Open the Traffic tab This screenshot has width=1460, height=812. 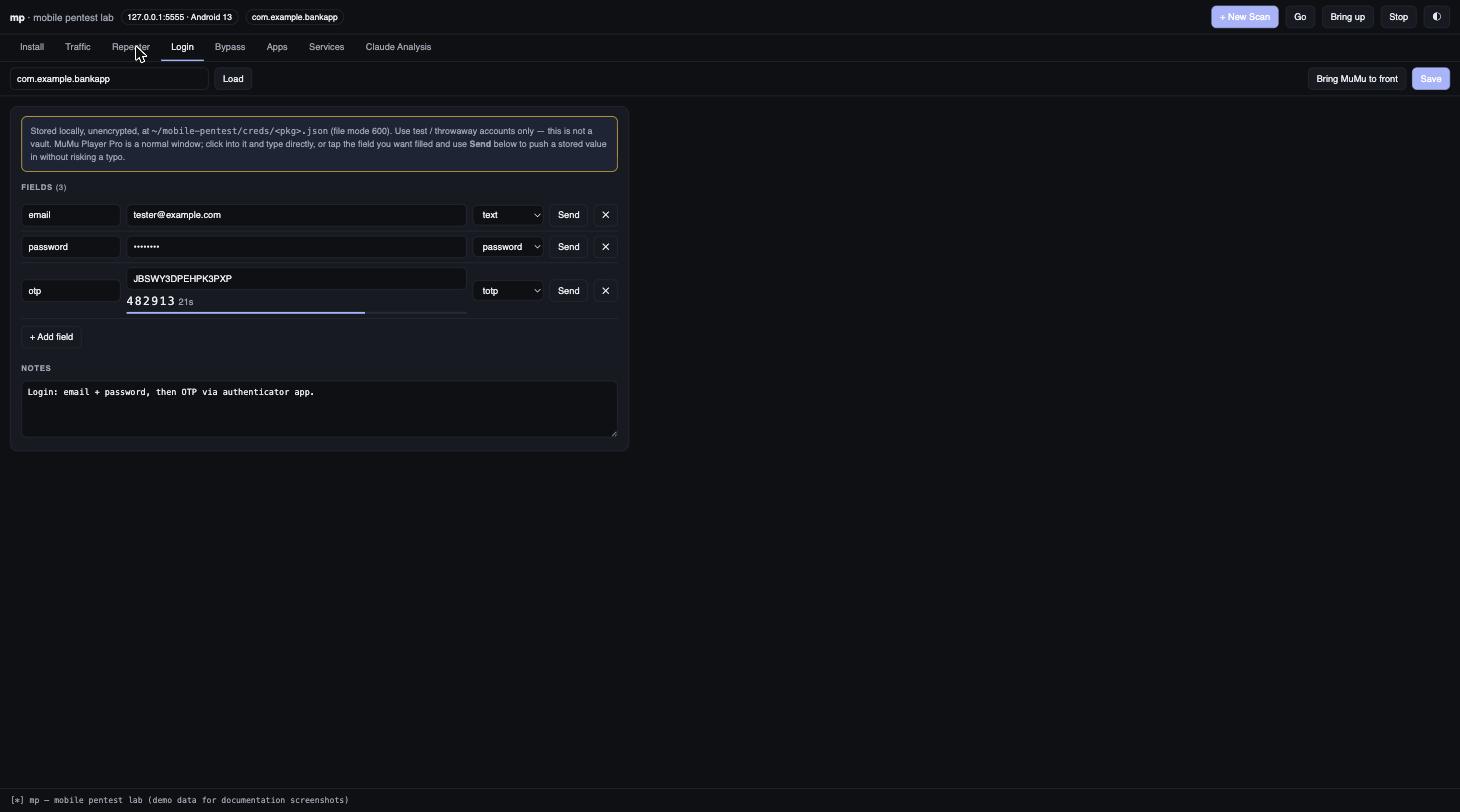(78, 47)
